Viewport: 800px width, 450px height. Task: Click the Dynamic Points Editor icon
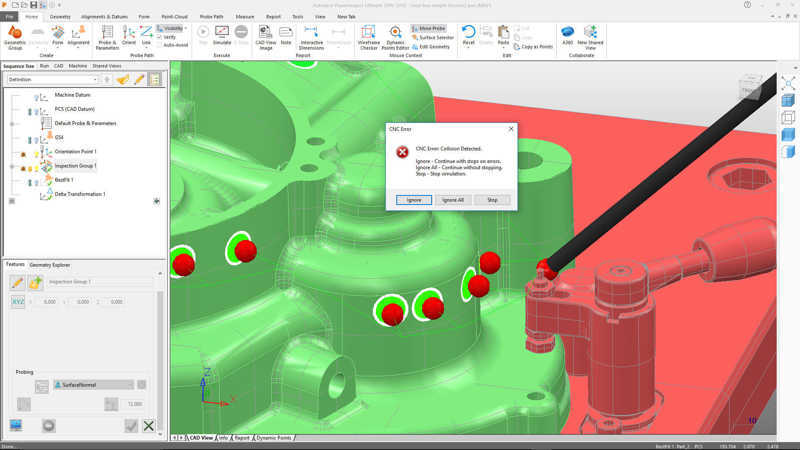(x=396, y=34)
